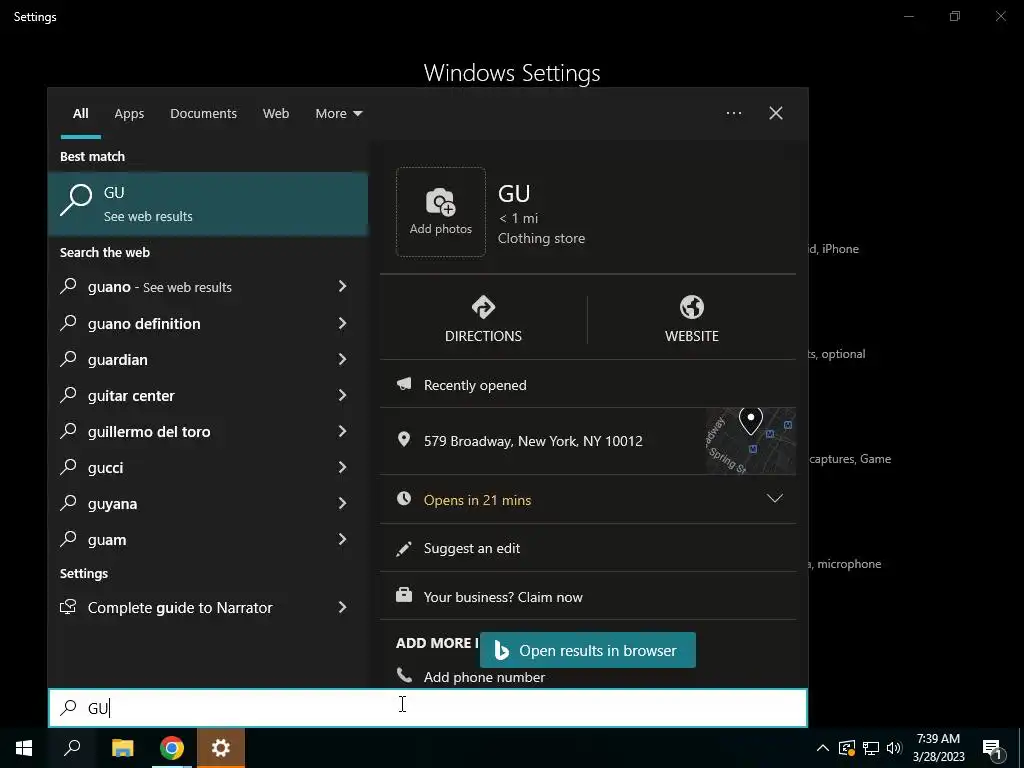Open the More dropdown filter
This screenshot has height=768, width=1024.
(x=338, y=114)
